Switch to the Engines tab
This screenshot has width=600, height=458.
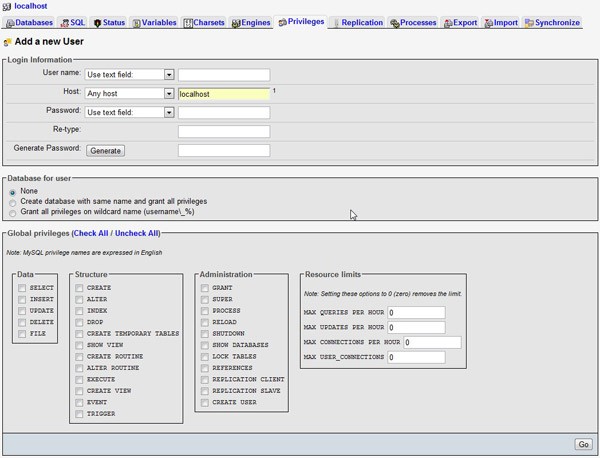[x=251, y=23]
